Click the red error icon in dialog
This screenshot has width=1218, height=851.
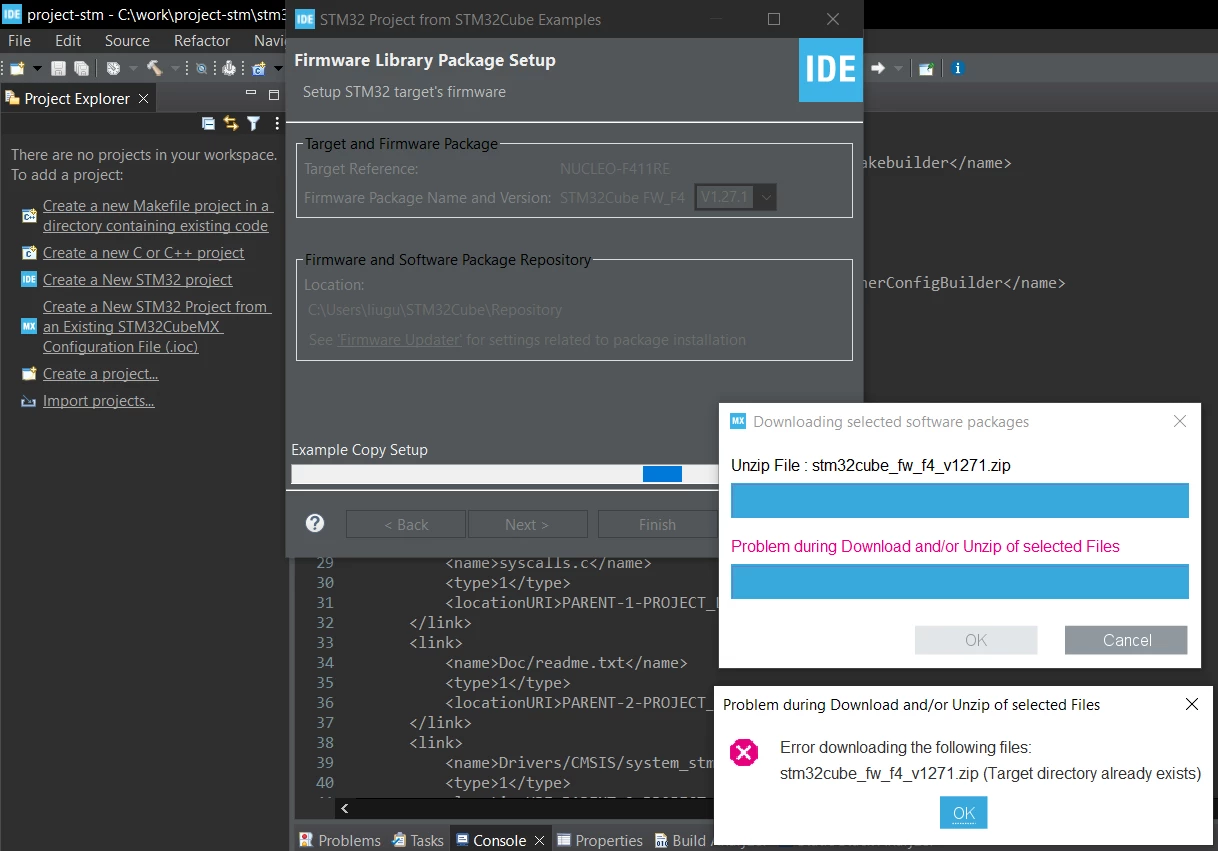coord(744,753)
